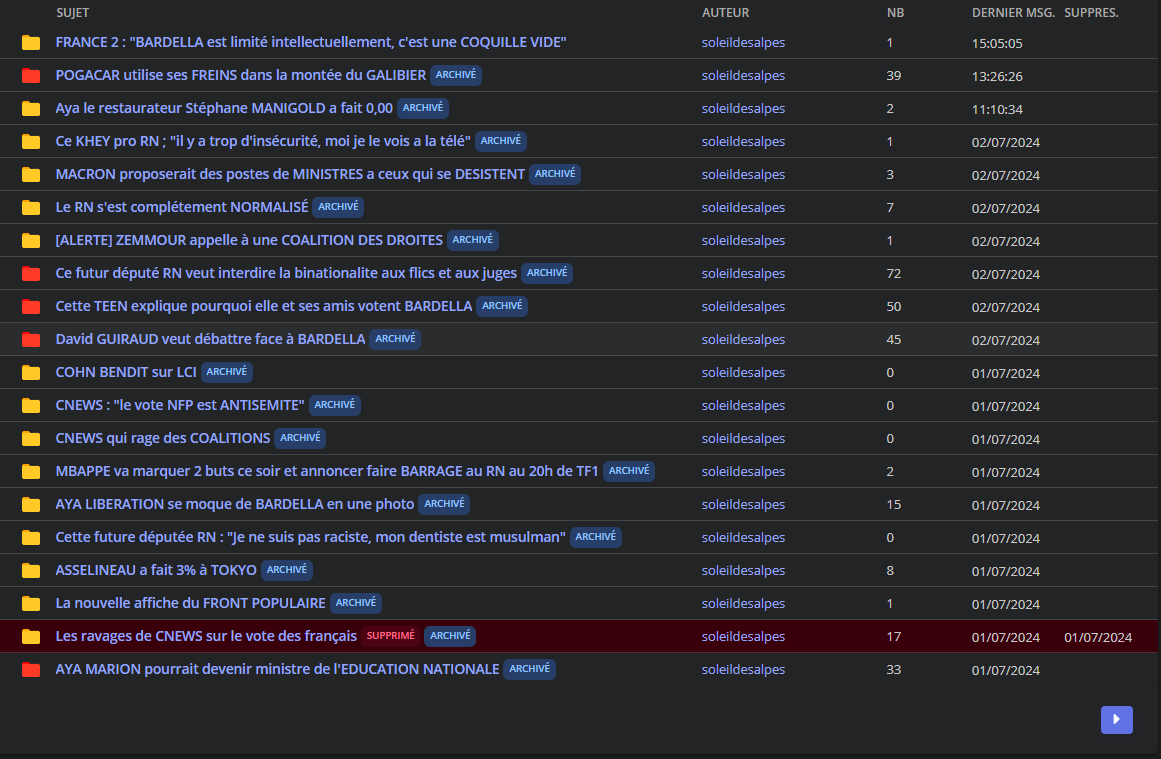Click folder icon for MACRON proposerait topic
This screenshot has height=759, width=1161.
pos(31,174)
